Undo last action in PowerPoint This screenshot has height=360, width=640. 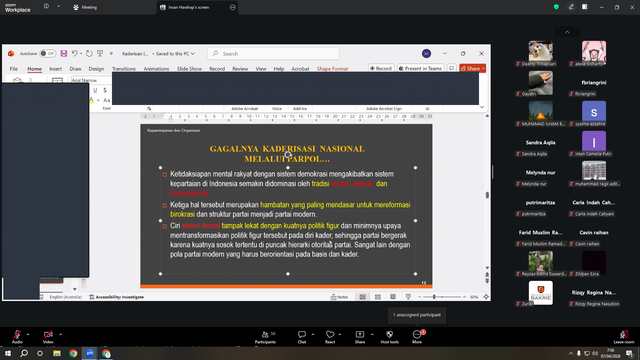[x=74, y=53]
